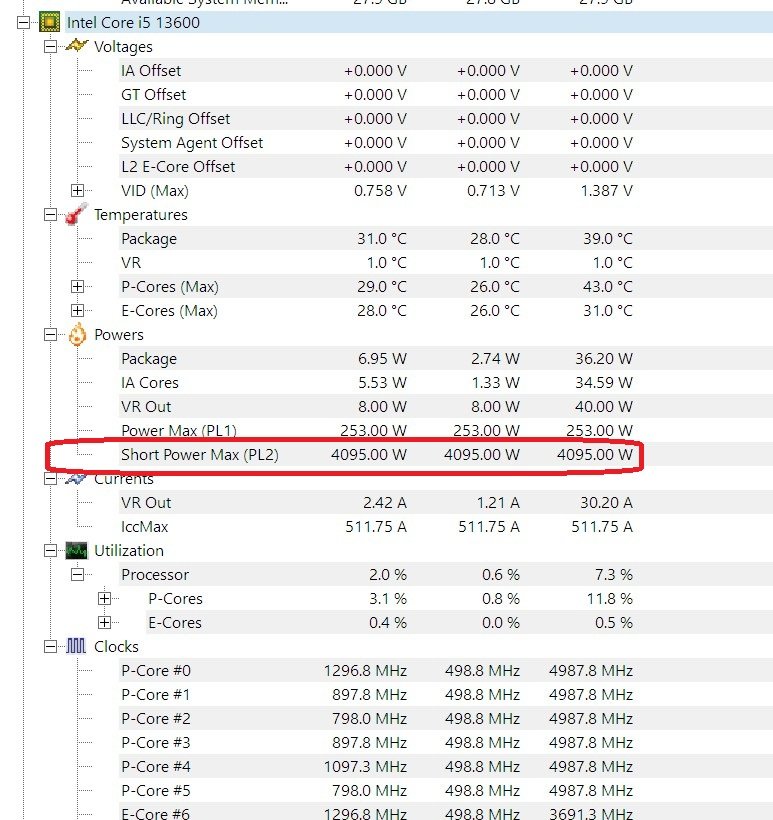Select the Voltages label
773x820 pixels.
123,47
